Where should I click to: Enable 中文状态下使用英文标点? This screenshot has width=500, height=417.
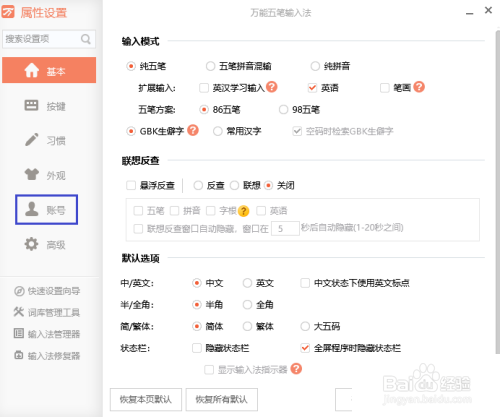click(x=305, y=283)
